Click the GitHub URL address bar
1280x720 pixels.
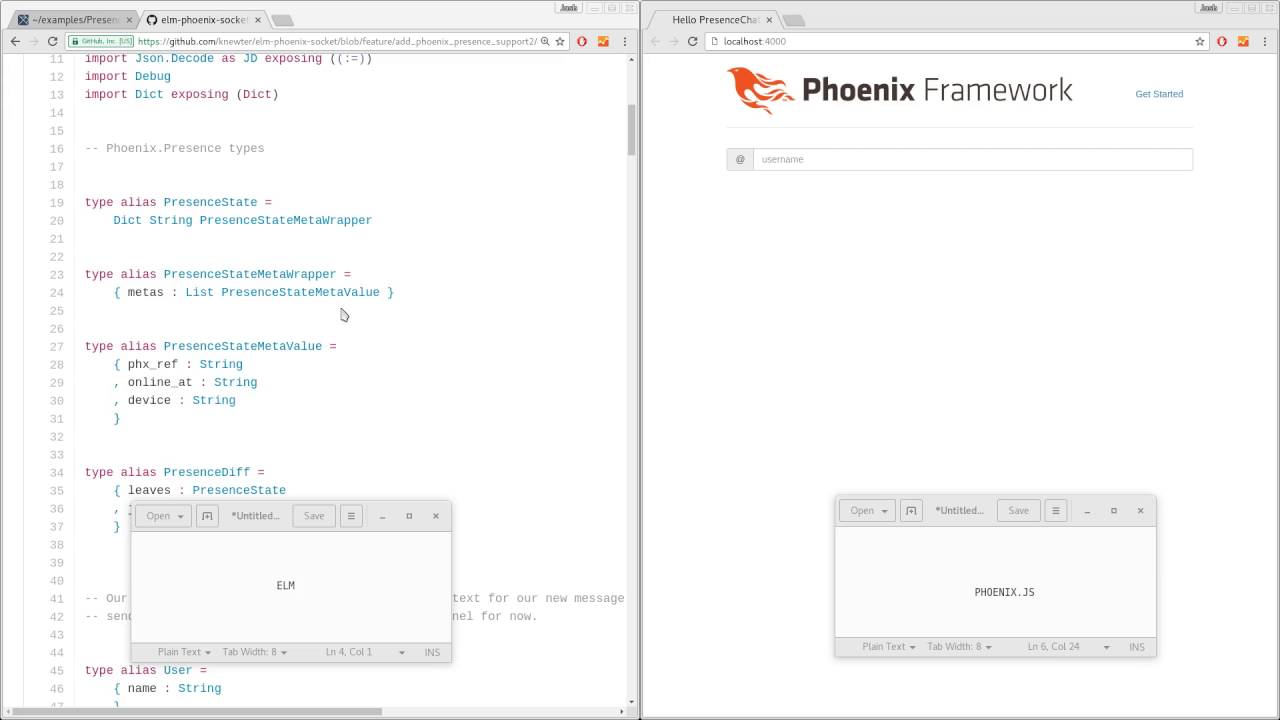coord(337,42)
